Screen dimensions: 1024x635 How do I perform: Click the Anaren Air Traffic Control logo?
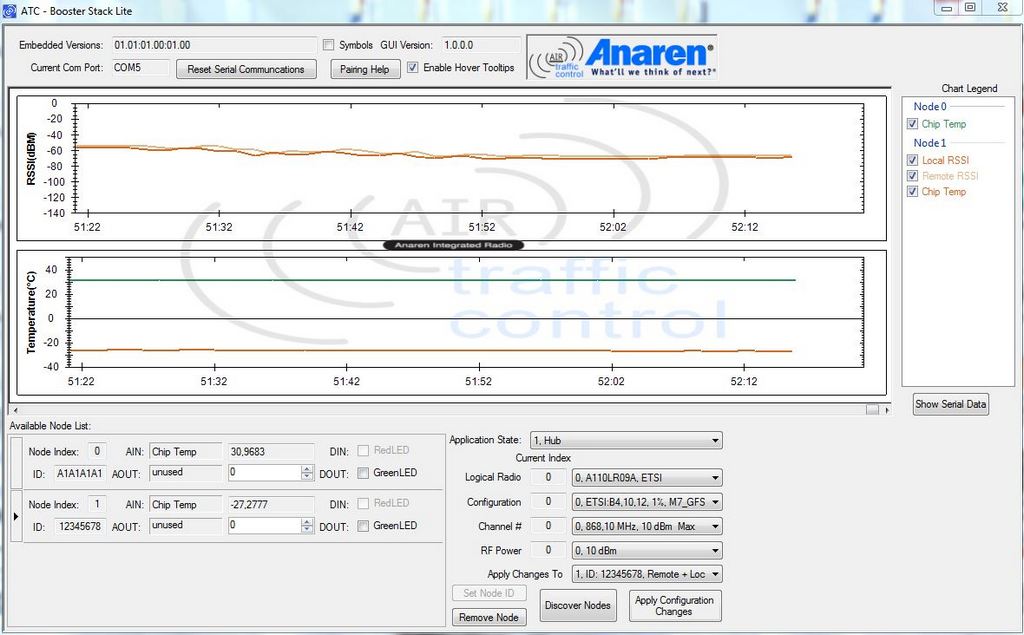coord(621,59)
